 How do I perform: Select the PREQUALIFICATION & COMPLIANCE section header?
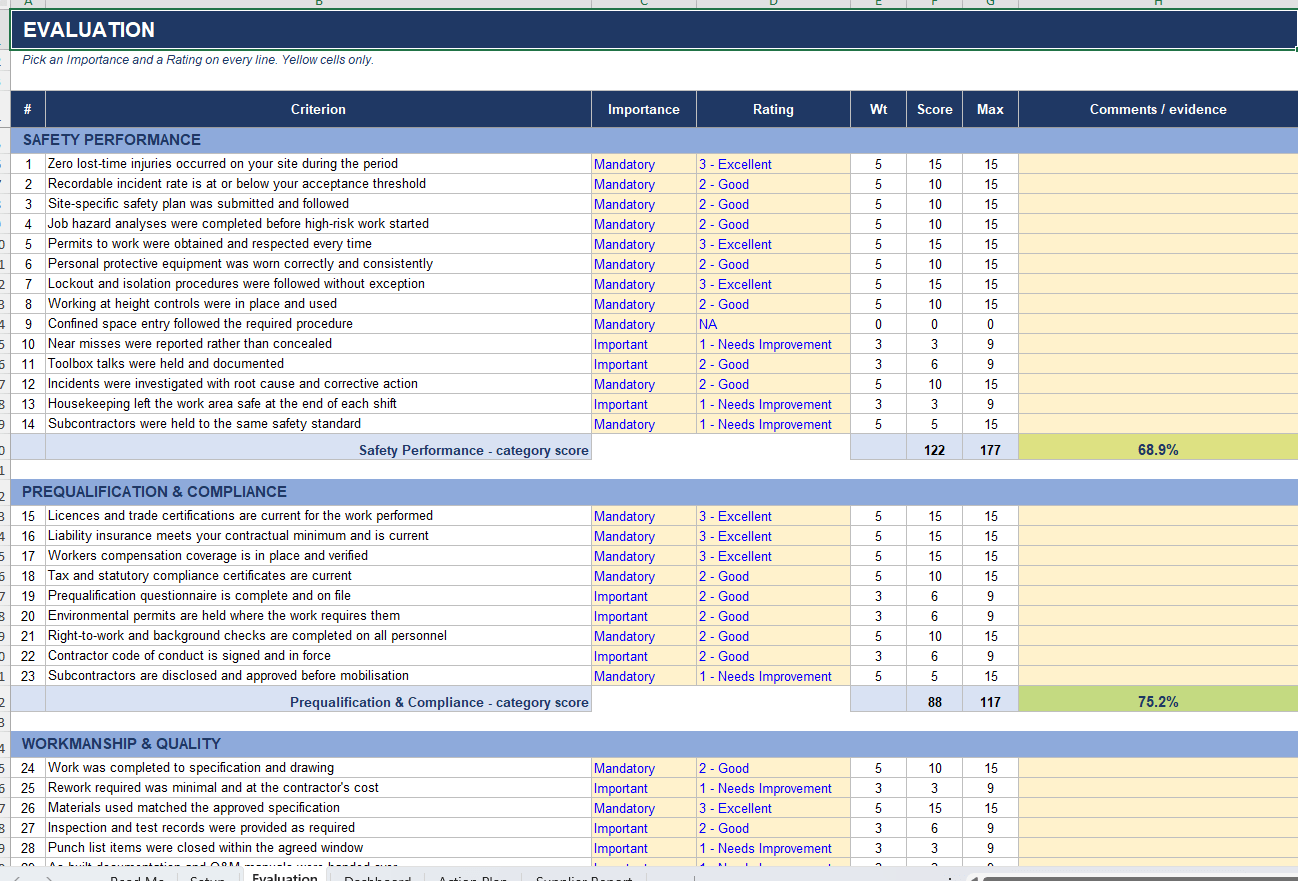[654, 492]
